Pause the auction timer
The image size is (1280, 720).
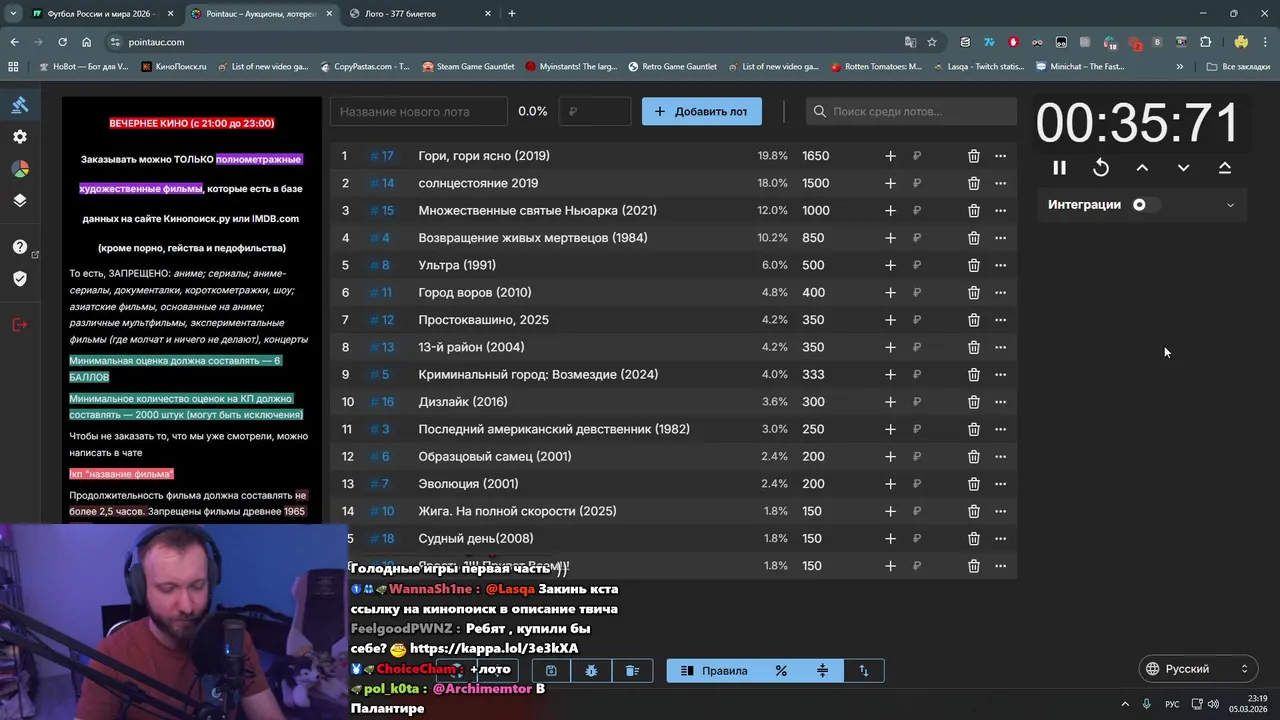click(1059, 168)
